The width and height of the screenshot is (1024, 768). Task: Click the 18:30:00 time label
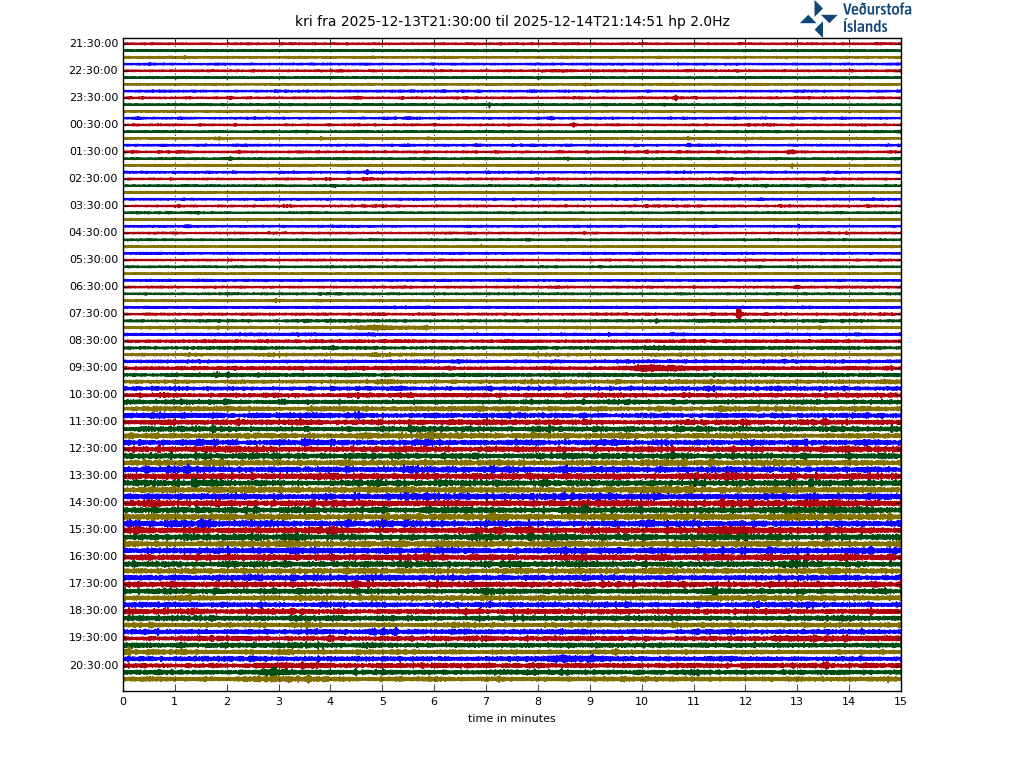93,611
